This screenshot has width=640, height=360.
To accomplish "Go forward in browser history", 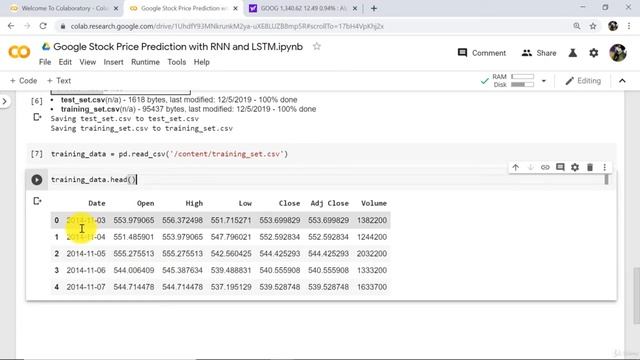I will 27,26.
